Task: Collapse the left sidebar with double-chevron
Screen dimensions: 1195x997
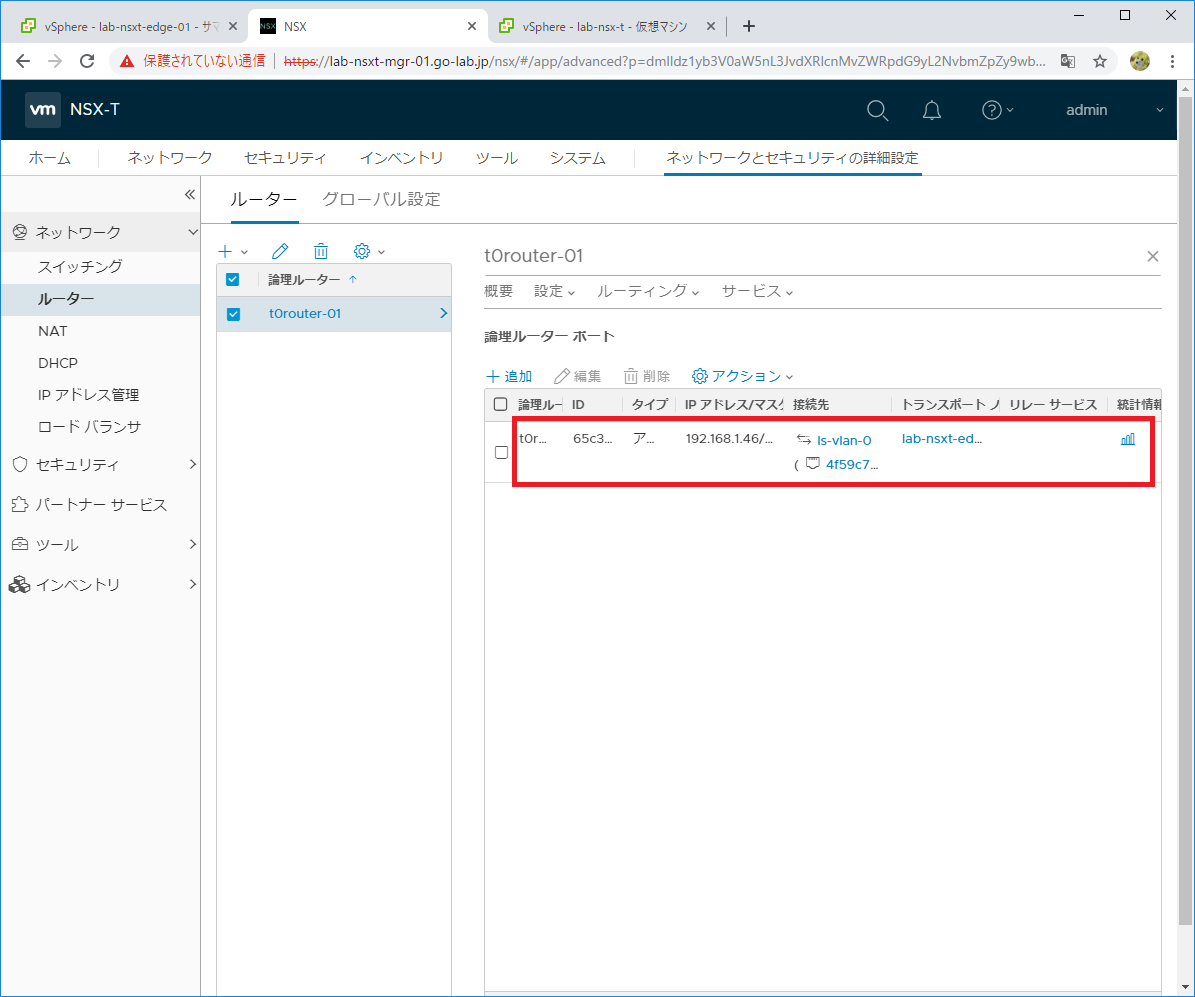Action: (x=190, y=195)
